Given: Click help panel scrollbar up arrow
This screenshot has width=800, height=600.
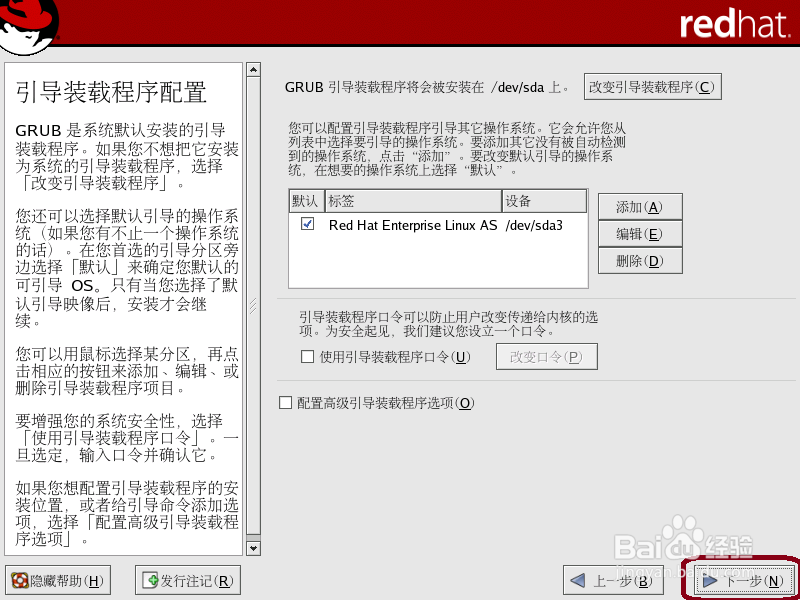Looking at the screenshot, I should pyautogui.click(x=253, y=69).
